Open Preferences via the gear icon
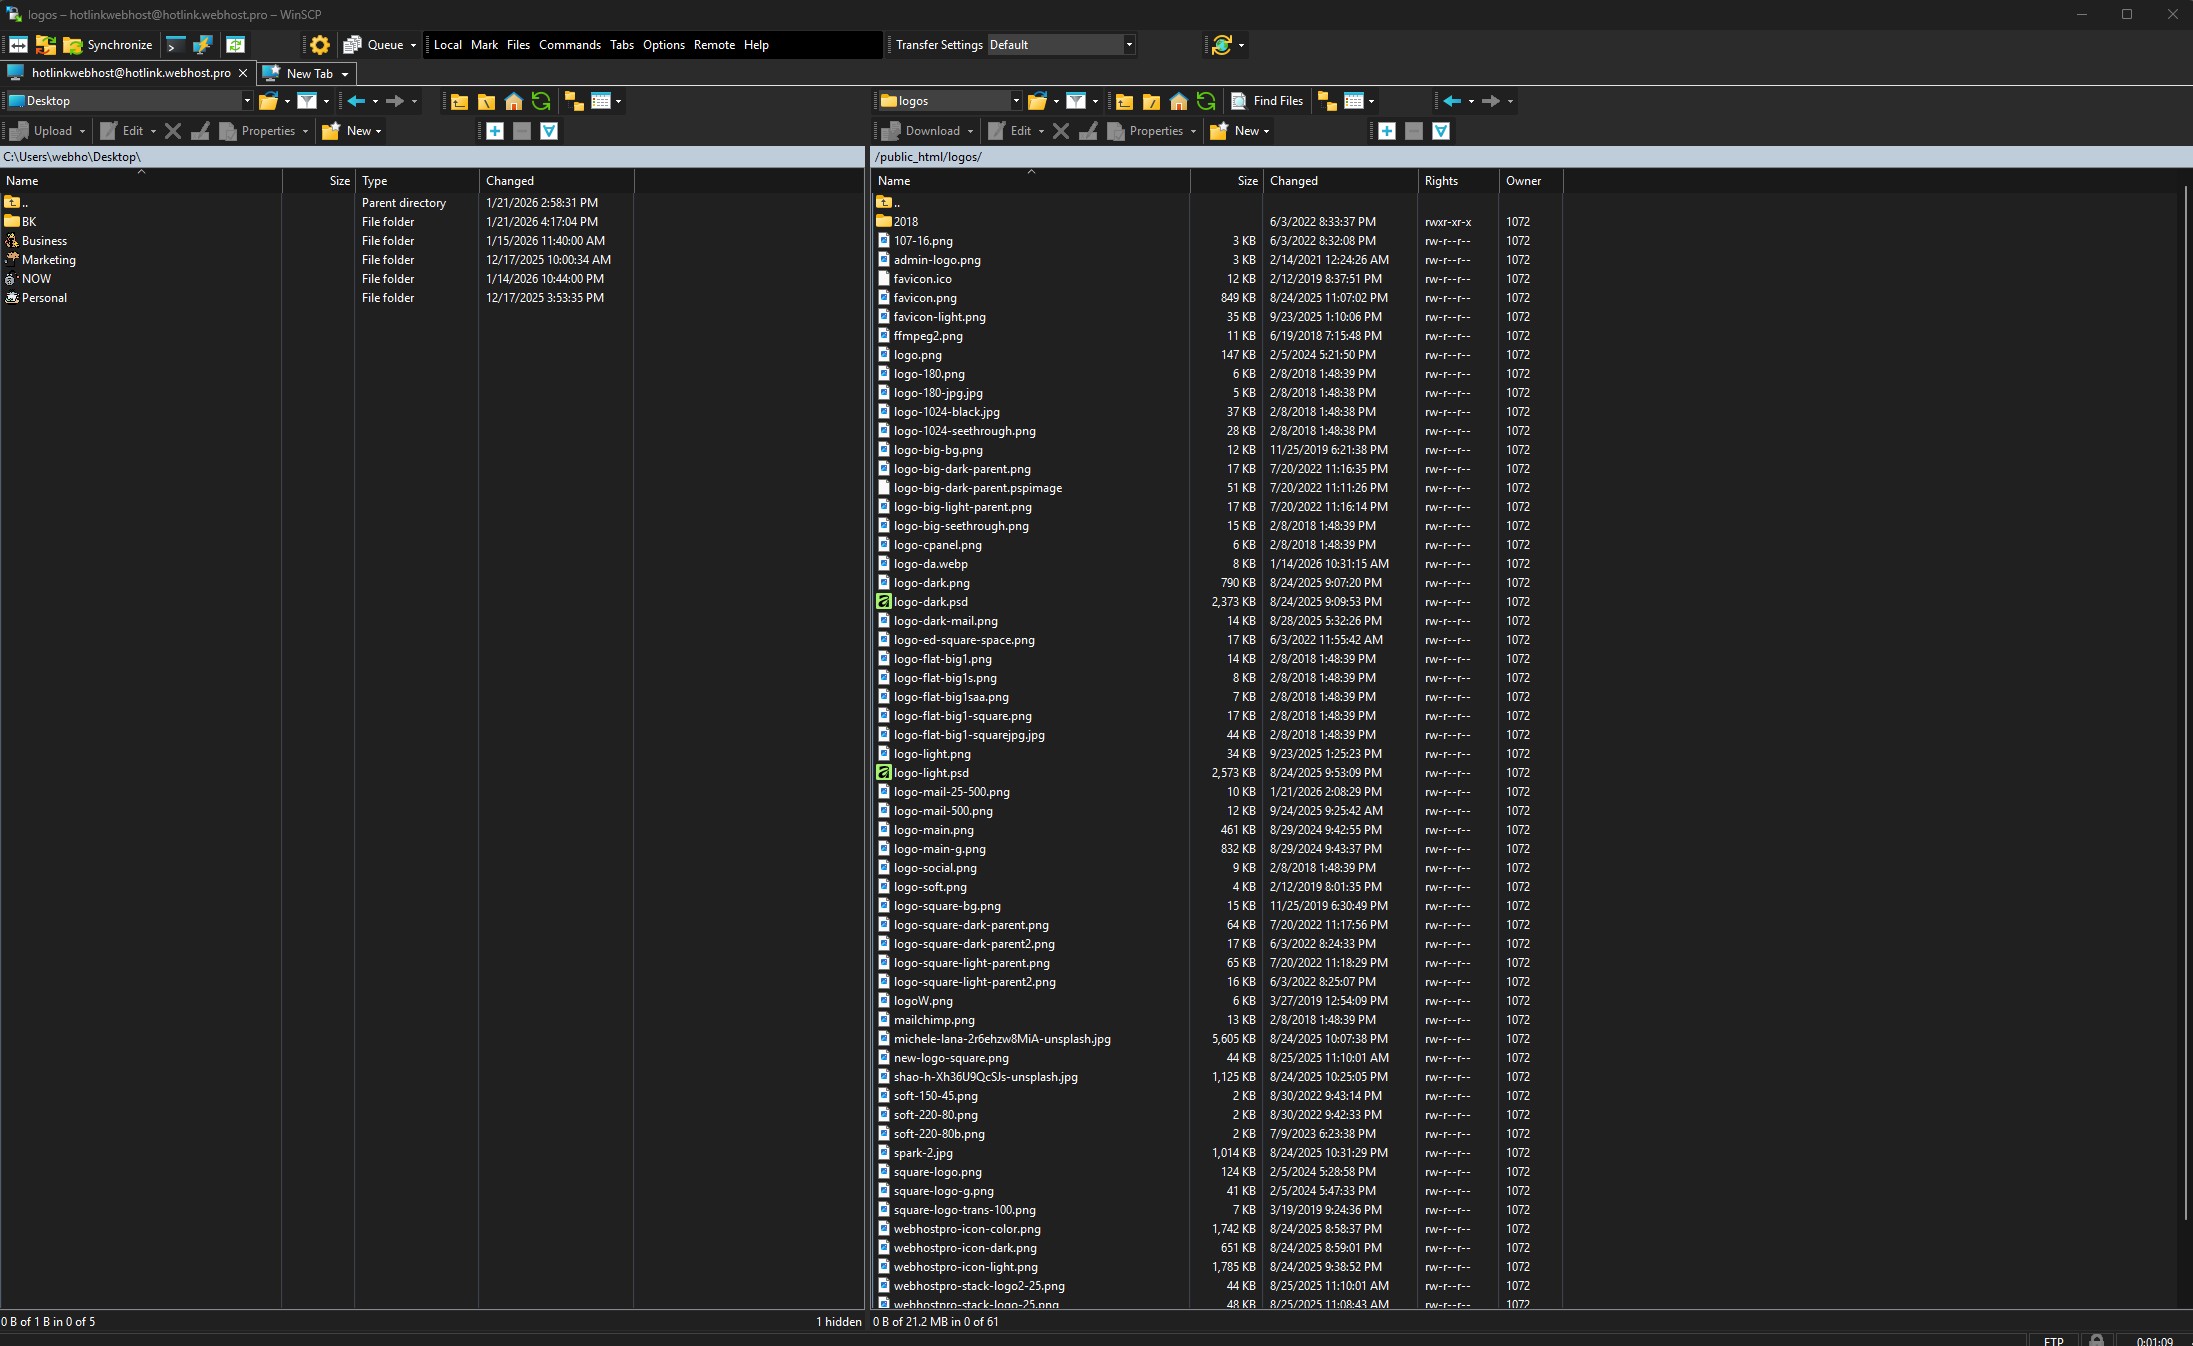This screenshot has height=1346, width=2193. point(319,44)
